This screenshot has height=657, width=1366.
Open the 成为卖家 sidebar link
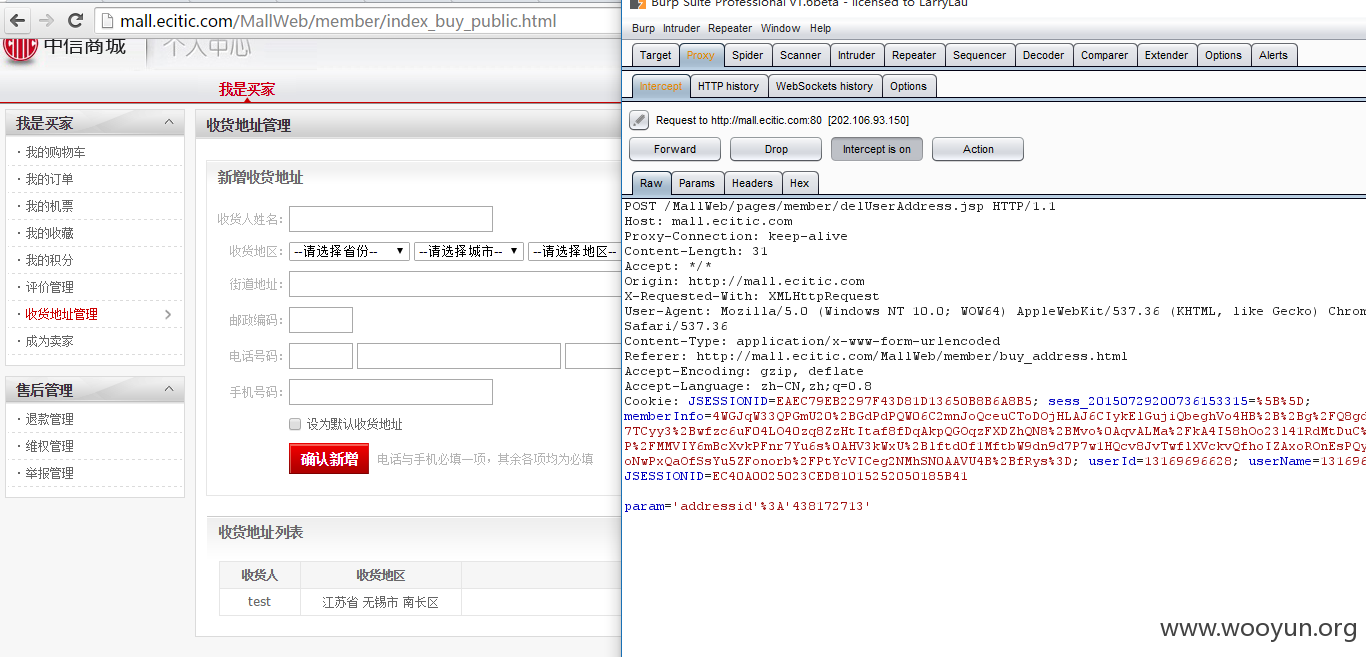point(49,341)
